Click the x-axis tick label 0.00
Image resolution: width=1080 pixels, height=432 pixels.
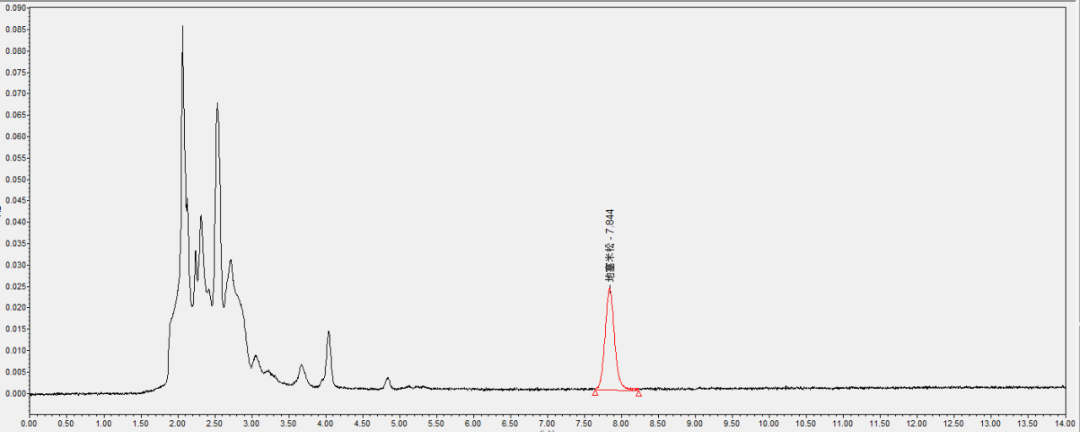point(29,422)
